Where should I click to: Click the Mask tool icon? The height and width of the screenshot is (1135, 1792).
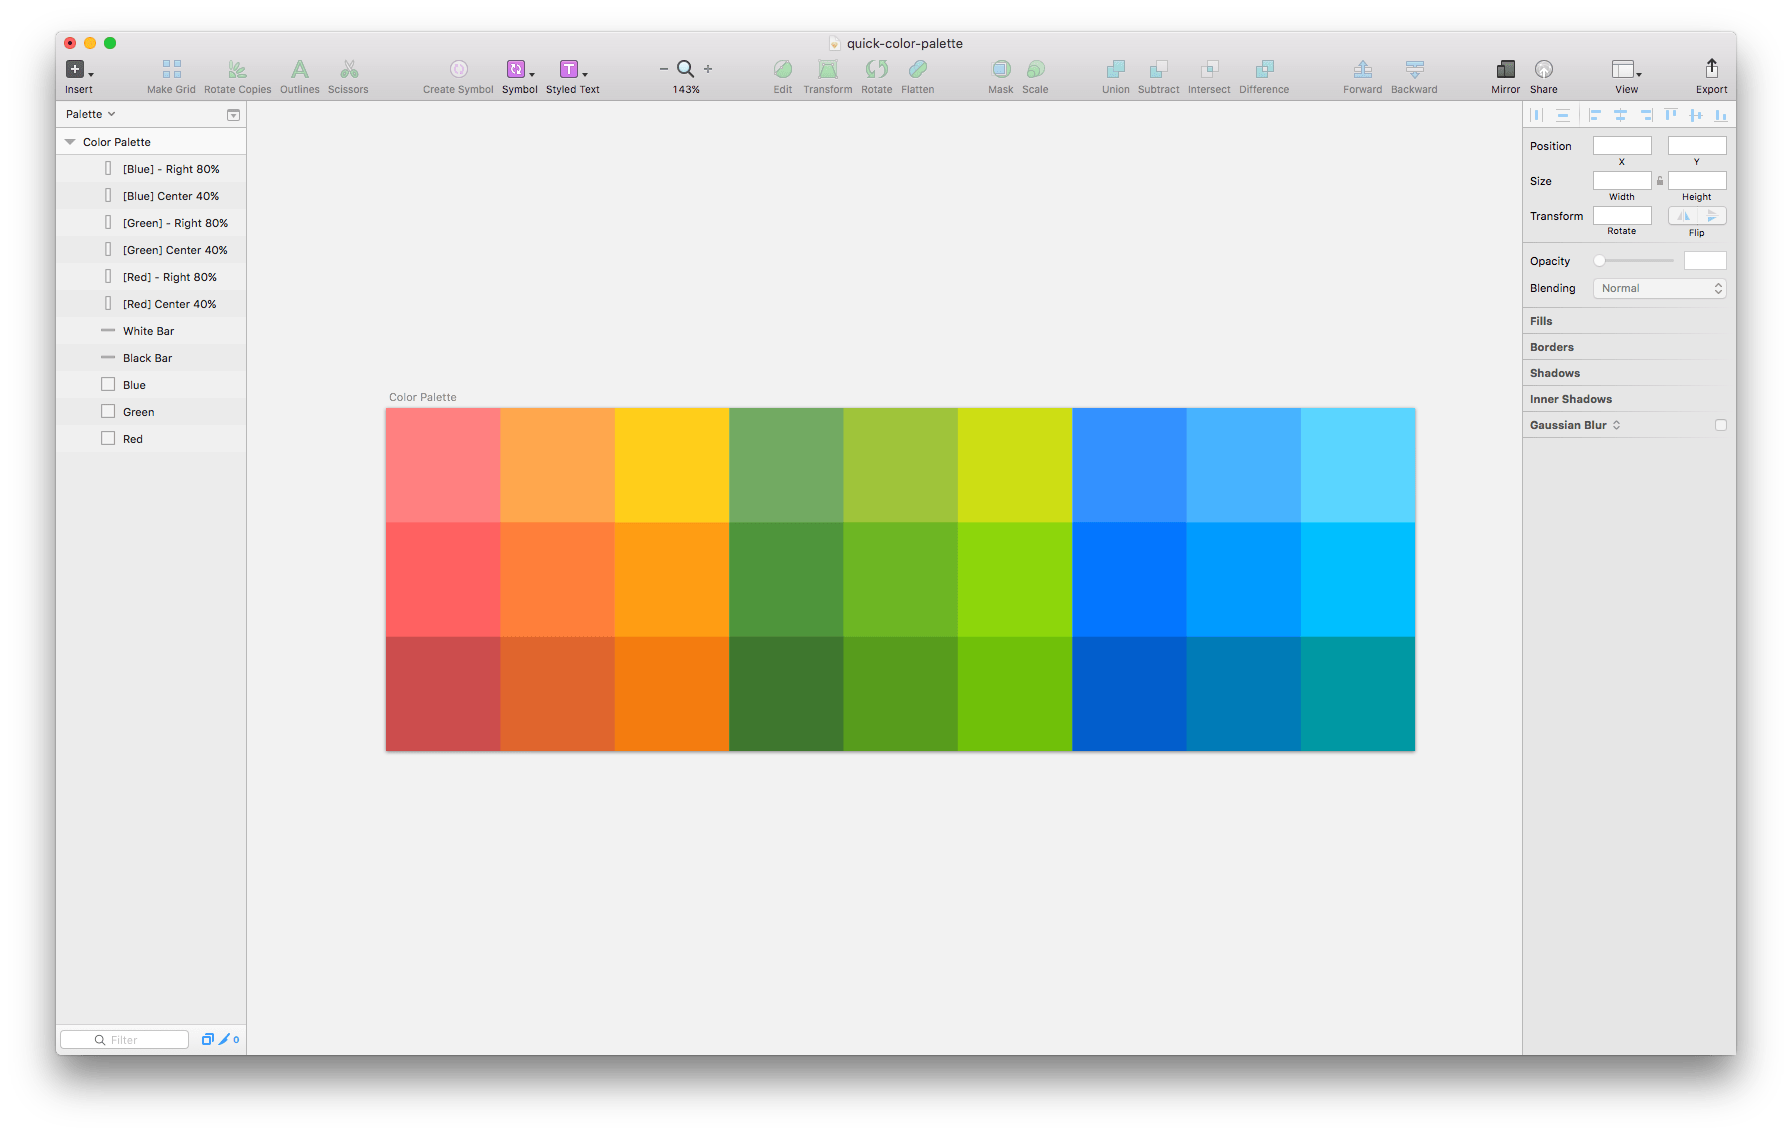pyautogui.click(x=1000, y=69)
